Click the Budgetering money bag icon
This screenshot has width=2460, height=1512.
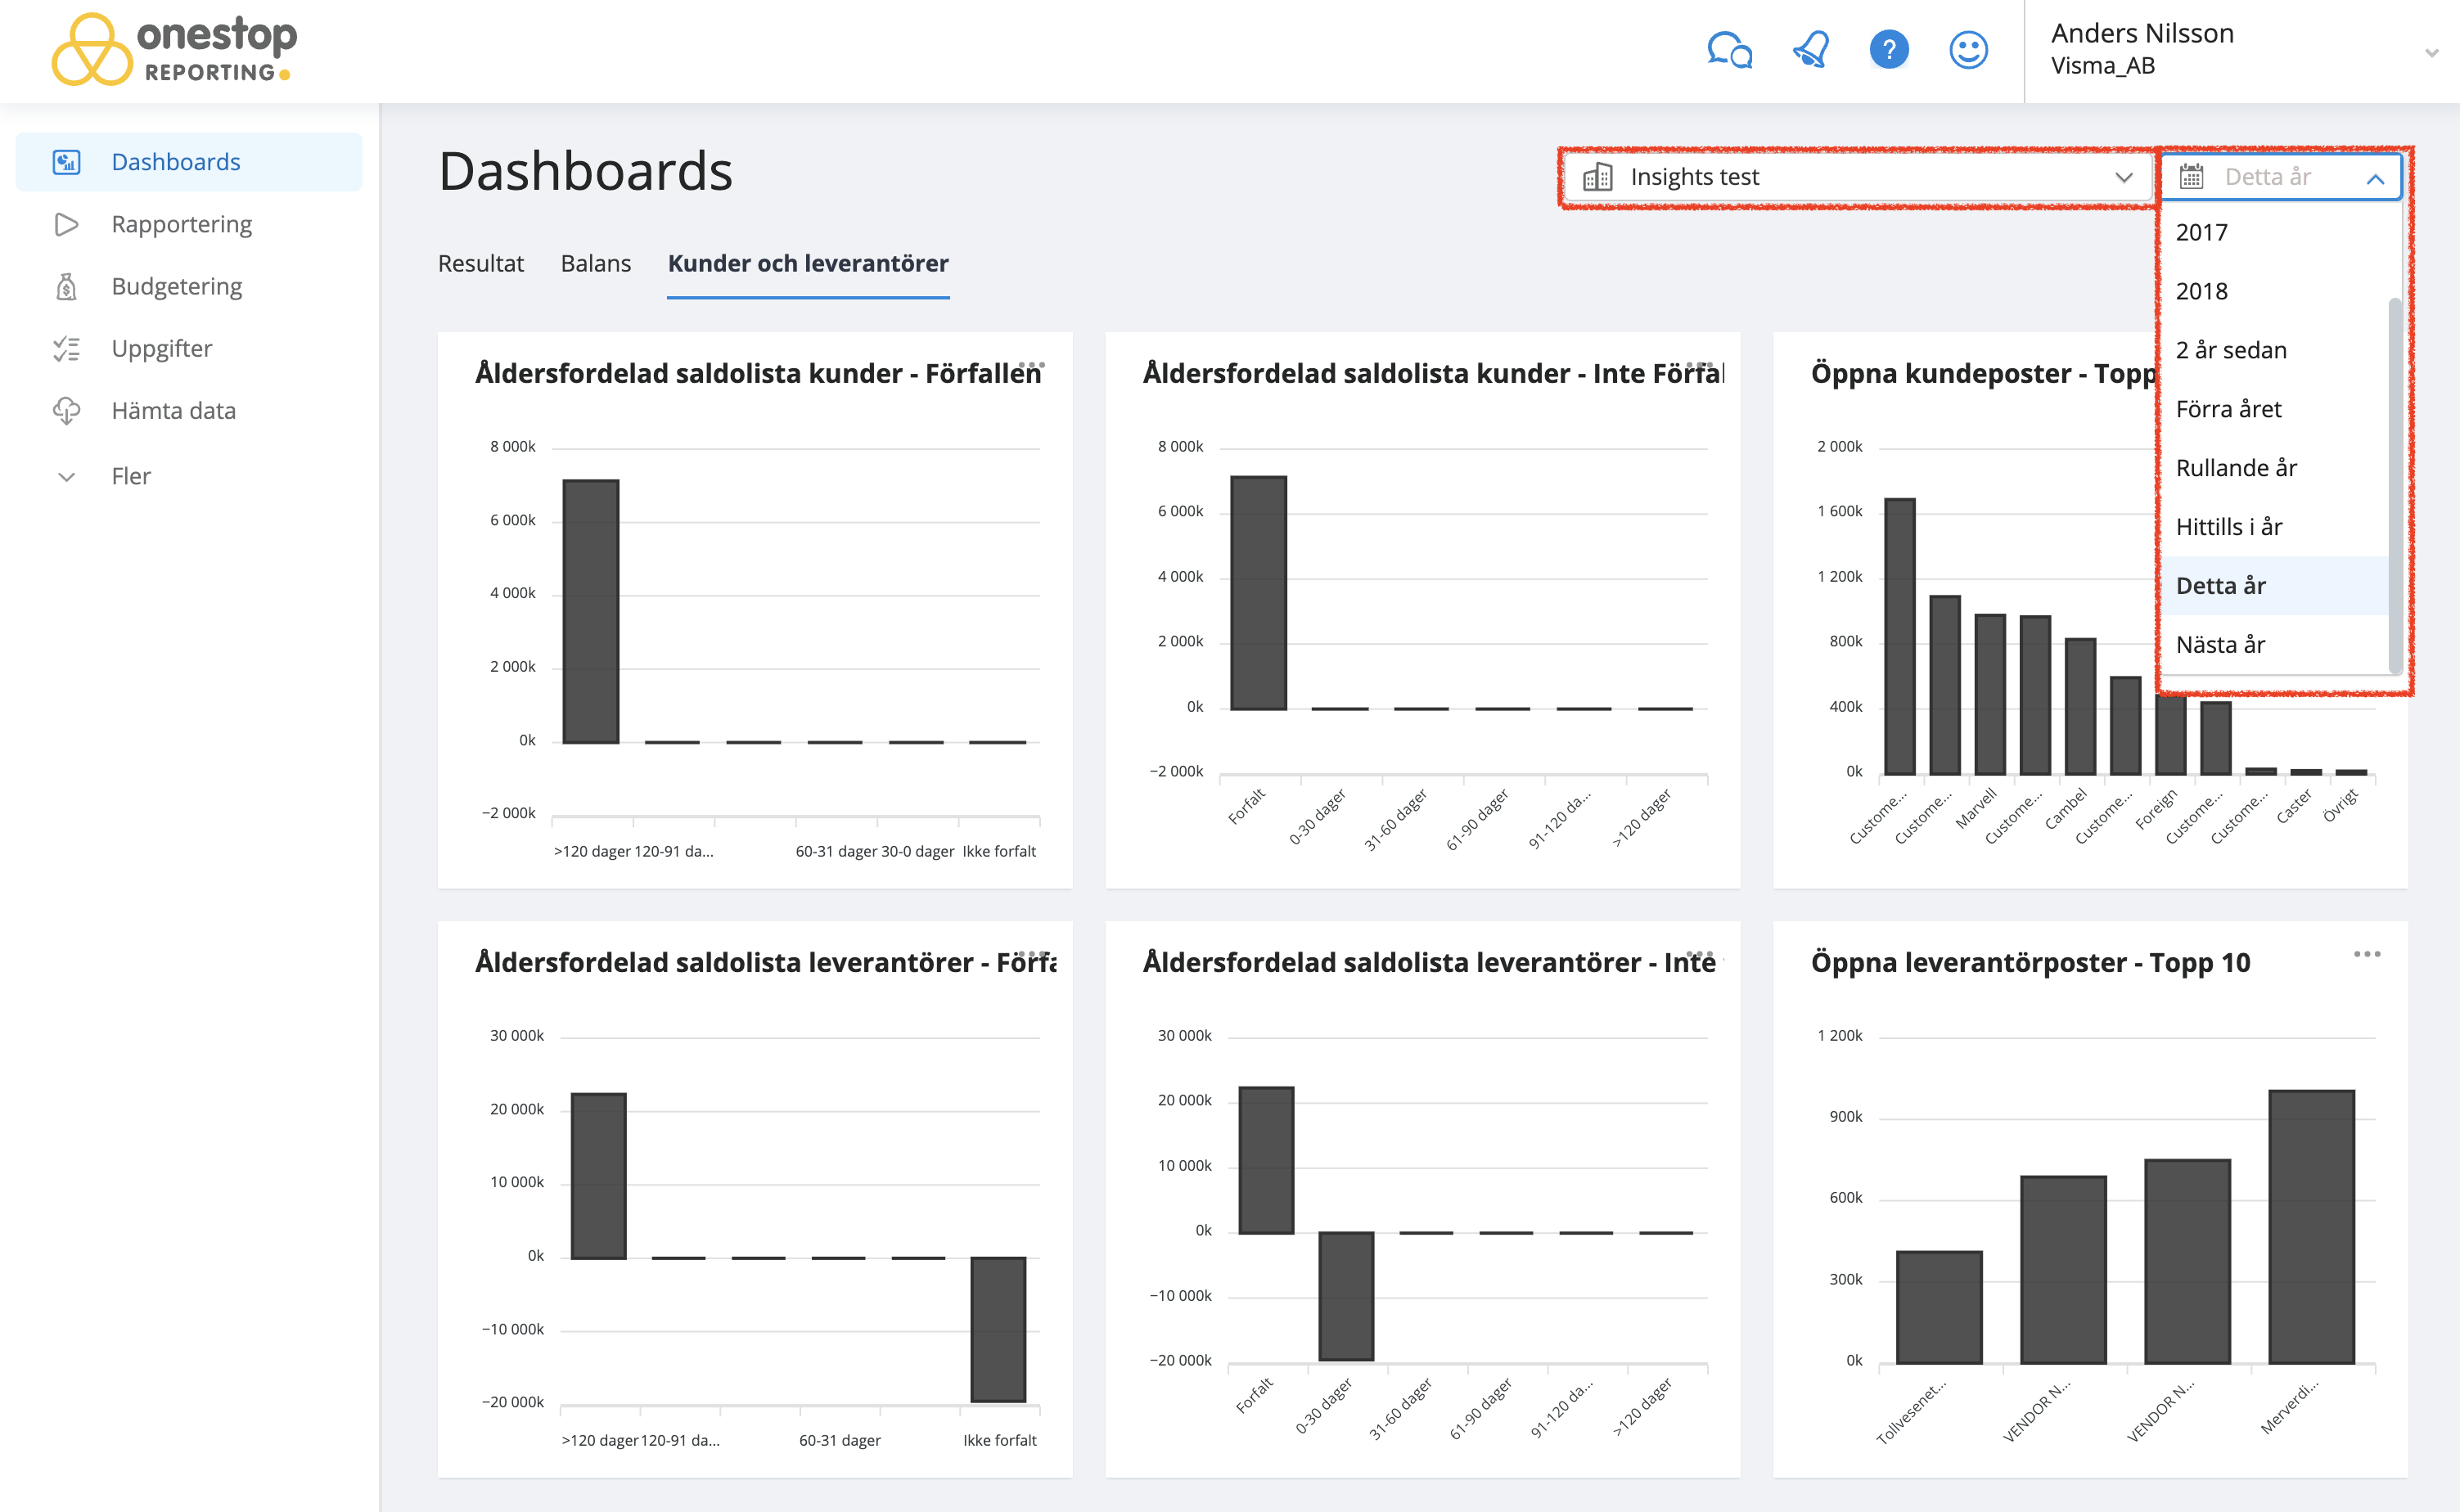pos(66,287)
